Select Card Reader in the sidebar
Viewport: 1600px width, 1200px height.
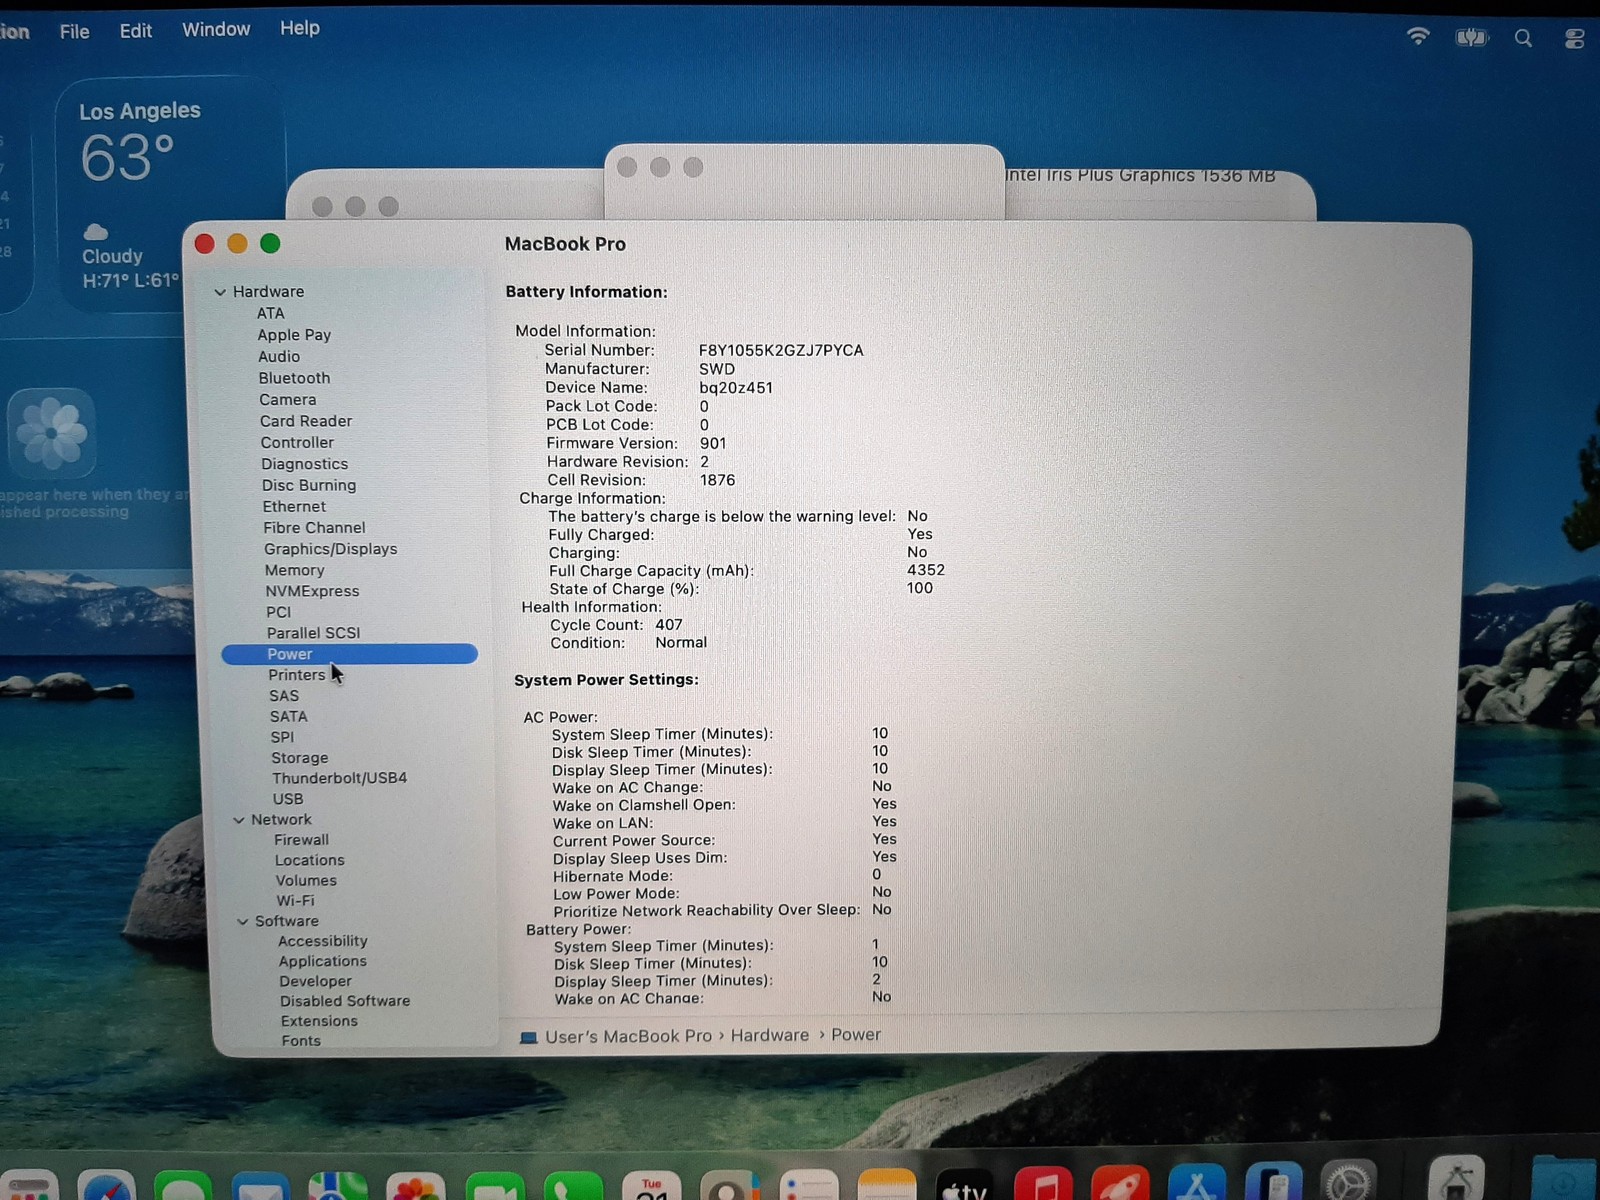tap(306, 421)
